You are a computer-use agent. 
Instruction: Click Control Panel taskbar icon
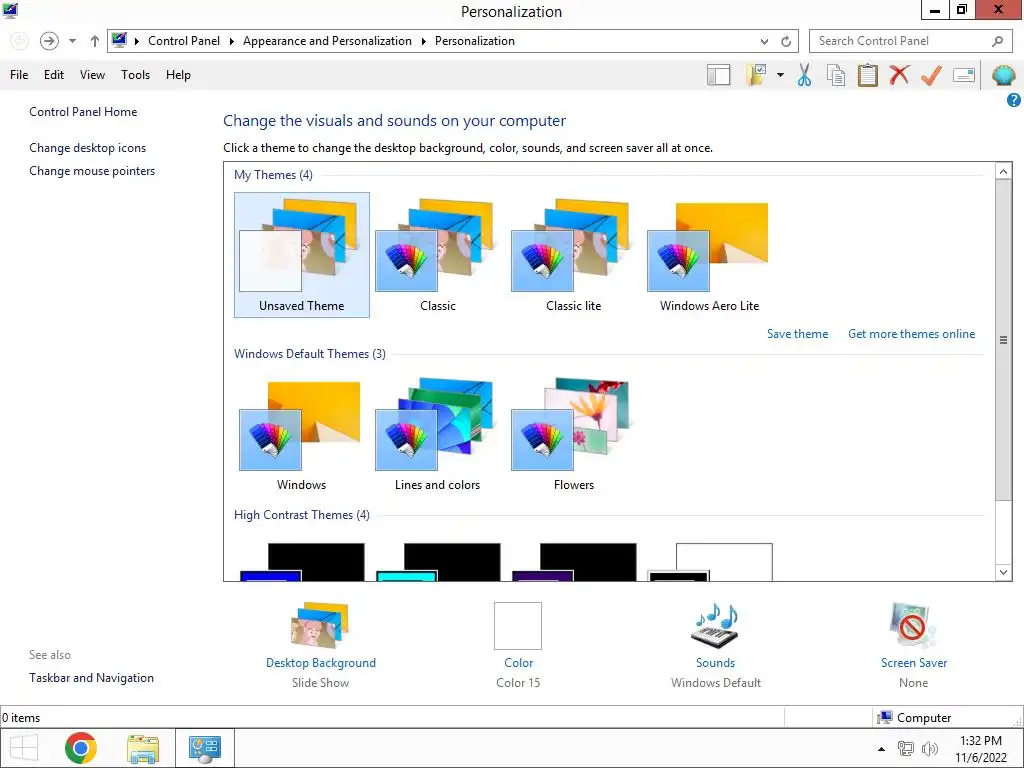pos(204,748)
